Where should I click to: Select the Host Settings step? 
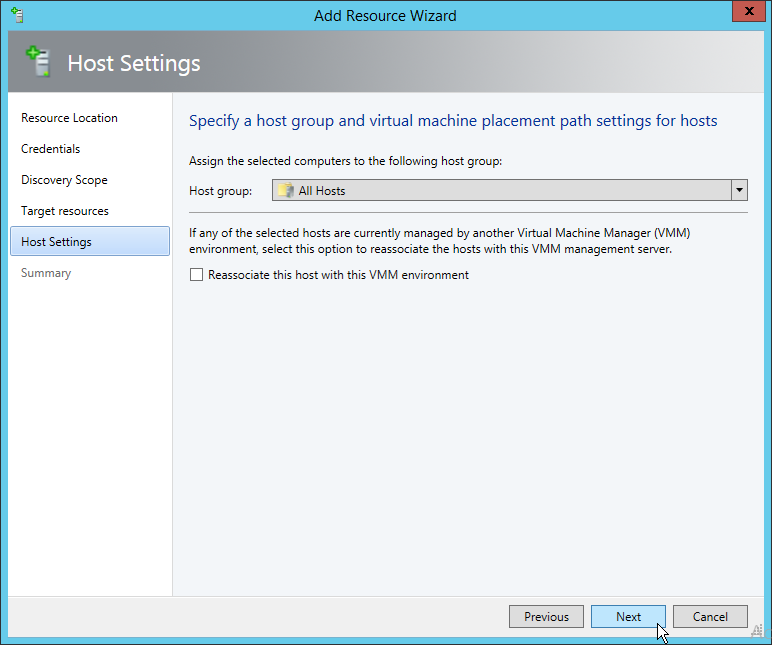point(90,241)
